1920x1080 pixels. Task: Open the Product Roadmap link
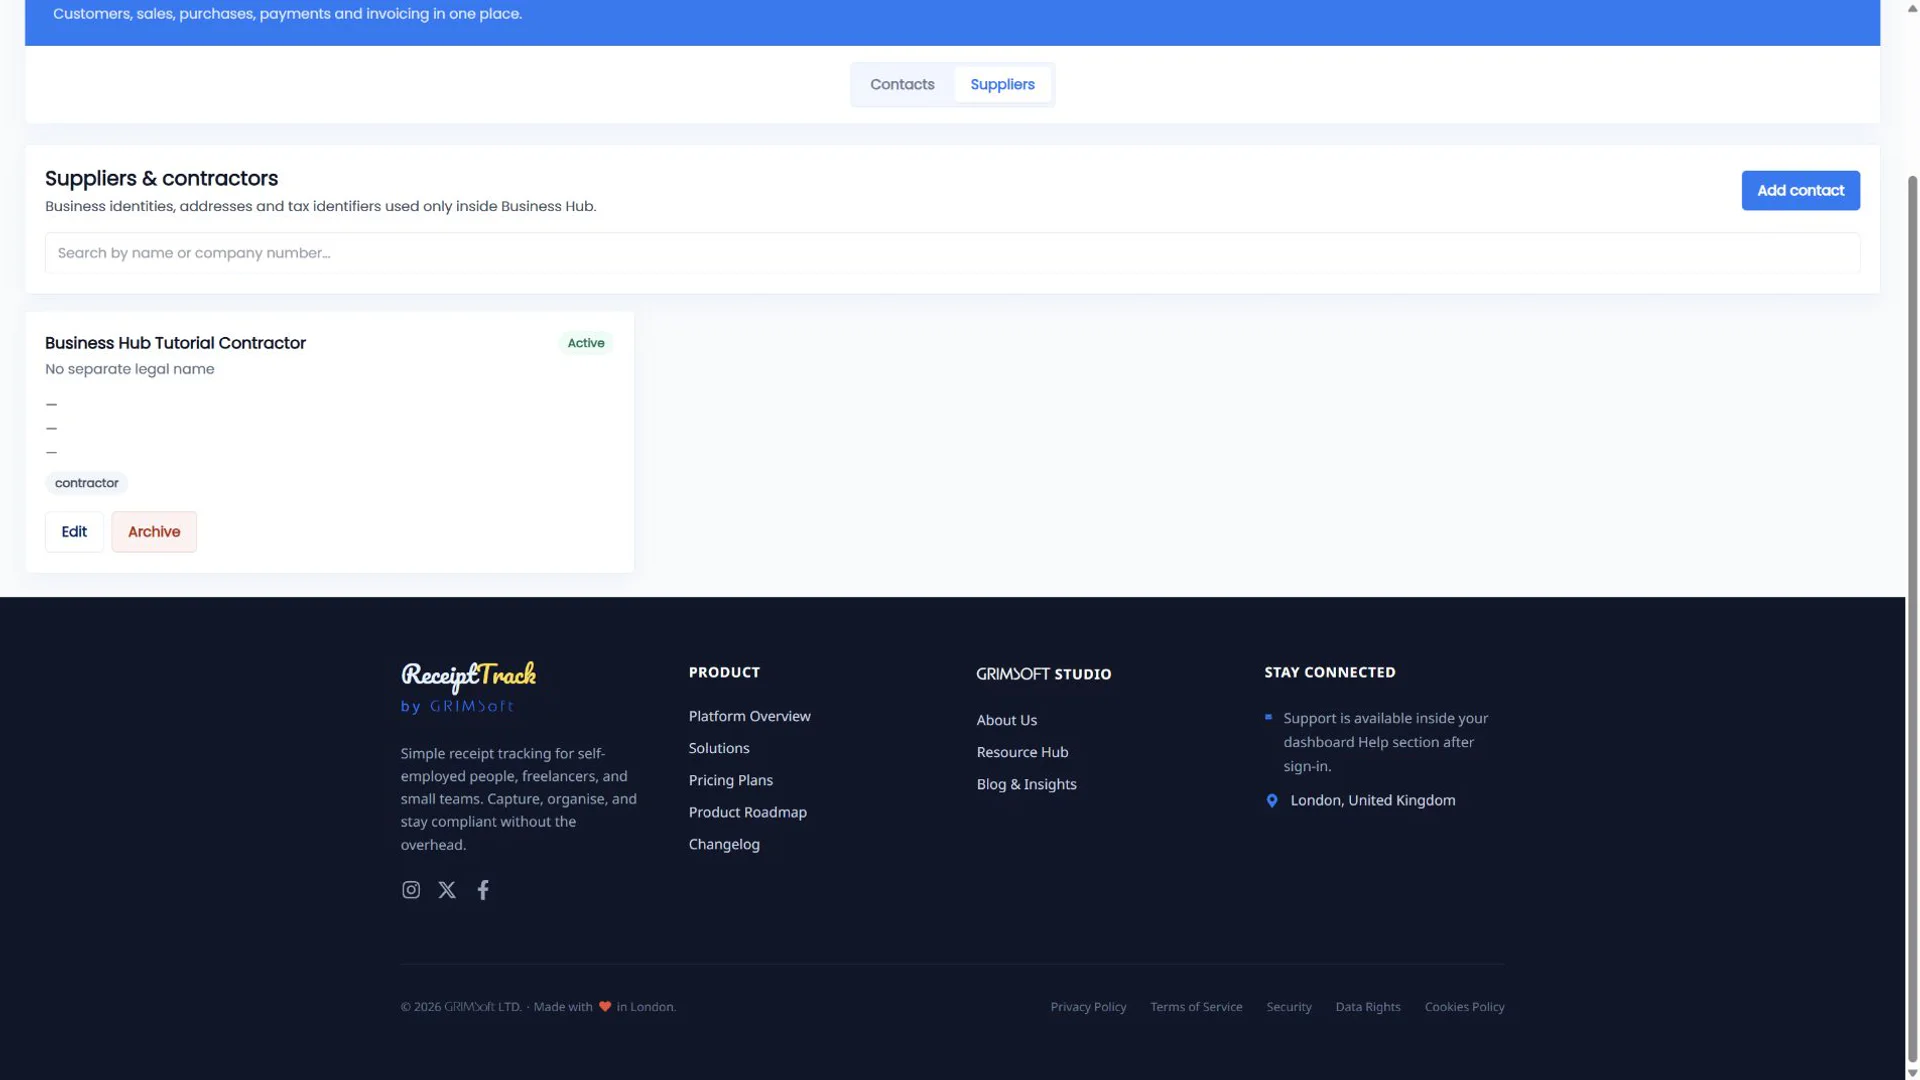pyautogui.click(x=748, y=812)
